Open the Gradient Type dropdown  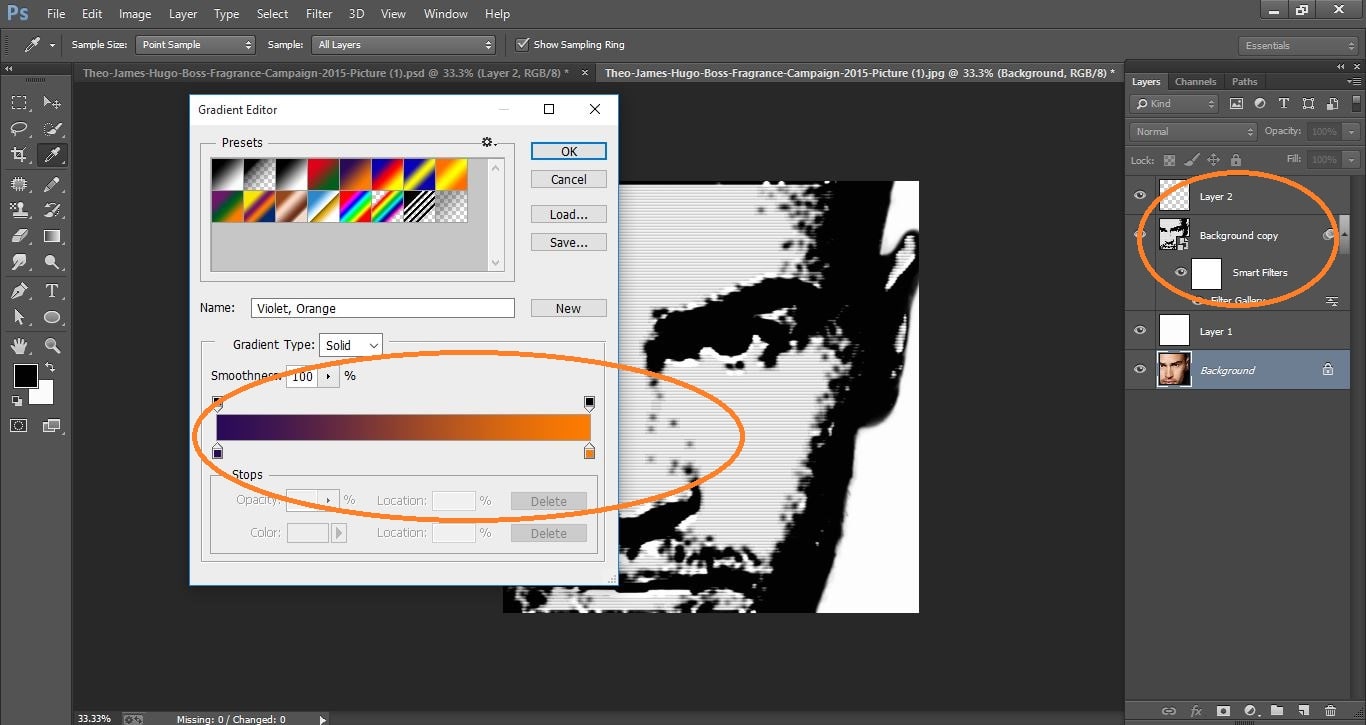pyautogui.click(x=350, y=344)
